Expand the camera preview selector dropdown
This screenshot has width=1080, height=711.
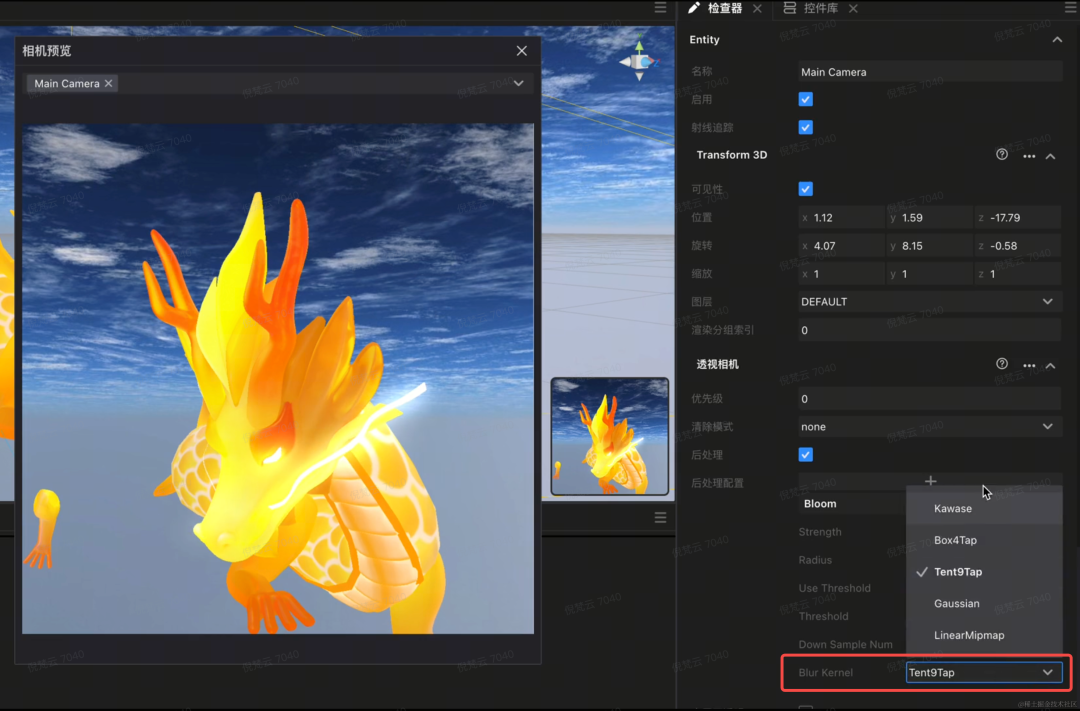point(518,84)
